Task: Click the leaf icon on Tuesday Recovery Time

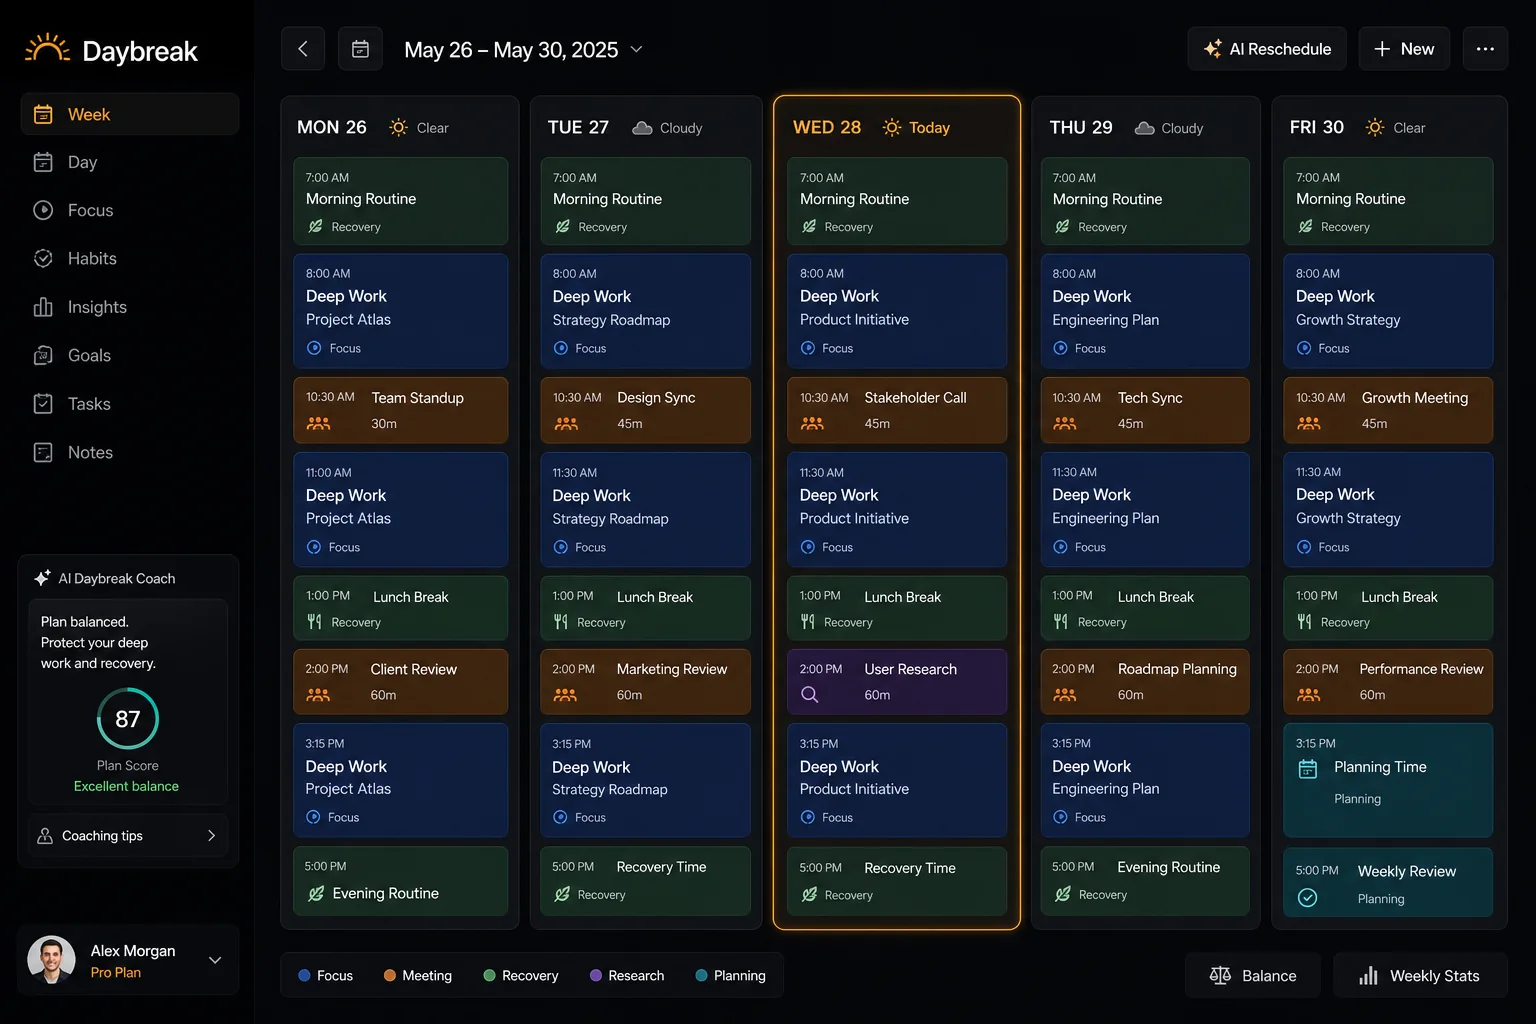Action: (x=562, y=894)
